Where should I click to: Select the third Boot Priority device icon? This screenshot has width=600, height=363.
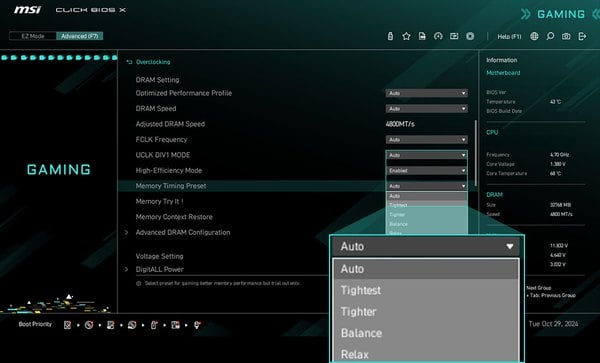click(111, 325)
